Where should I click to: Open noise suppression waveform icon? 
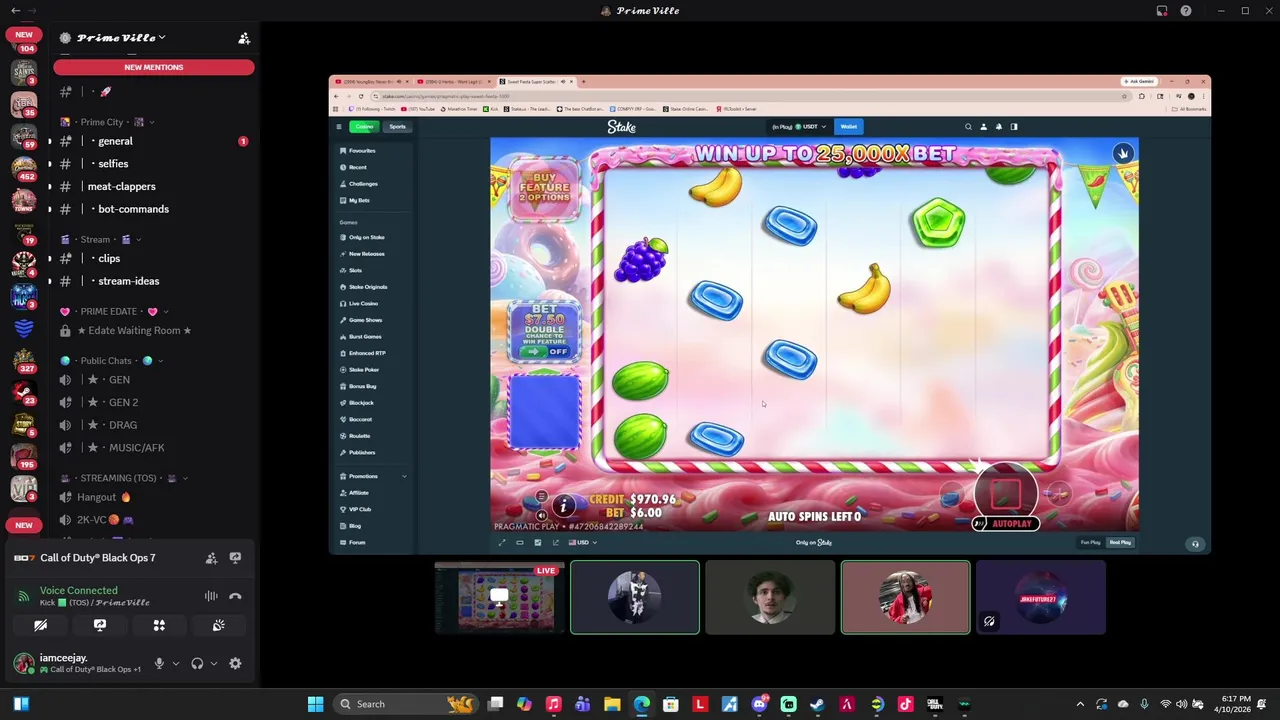211,596
